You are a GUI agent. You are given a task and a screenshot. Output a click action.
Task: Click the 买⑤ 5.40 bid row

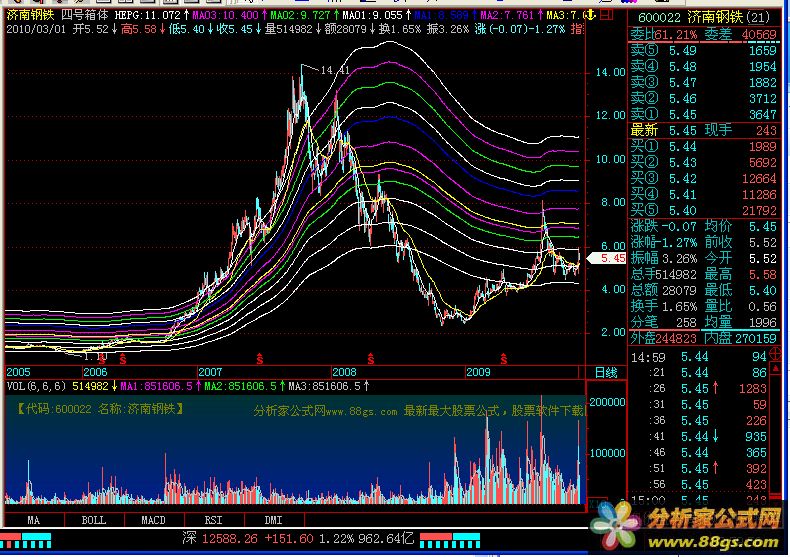tap(704, 211)
